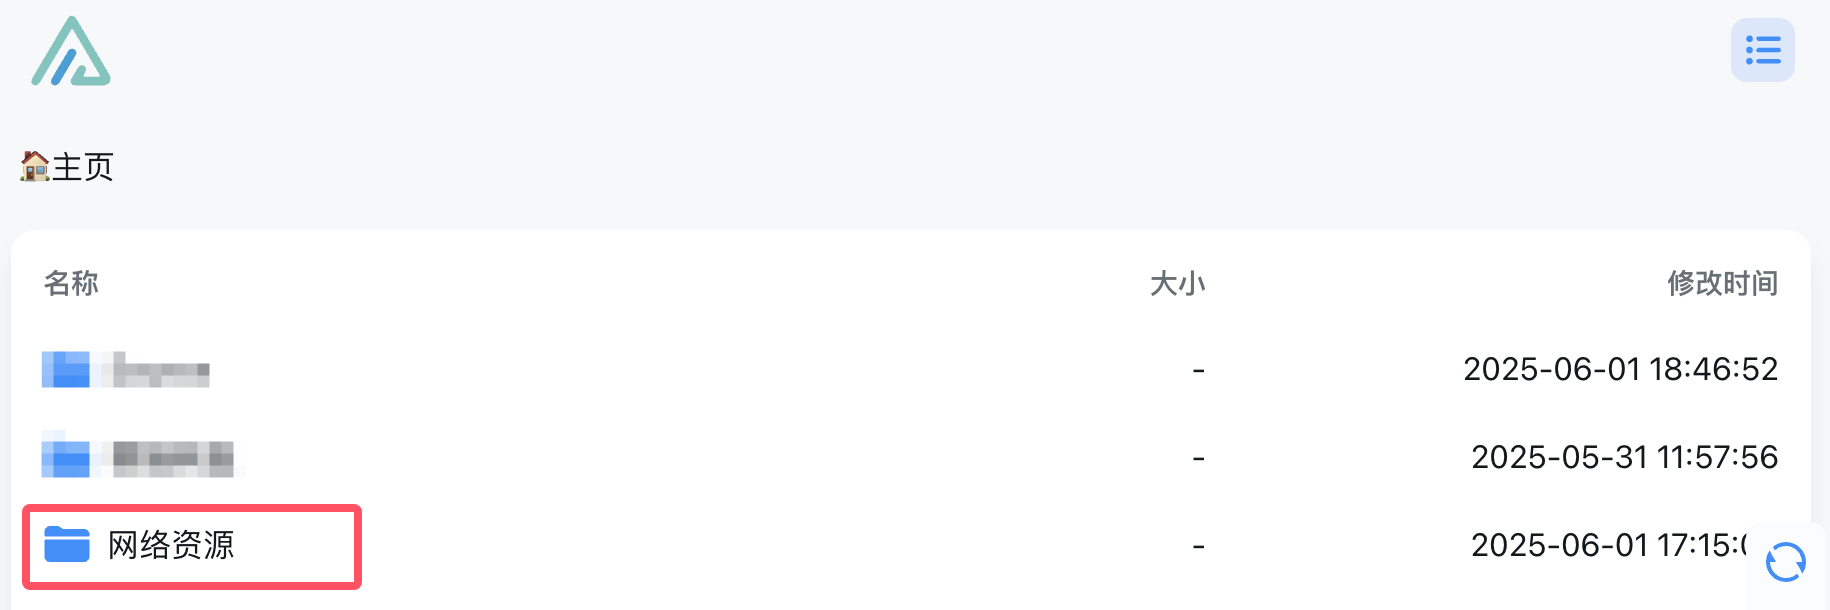Select the 2025-06-01 18:46:52 modified date

1620,369
